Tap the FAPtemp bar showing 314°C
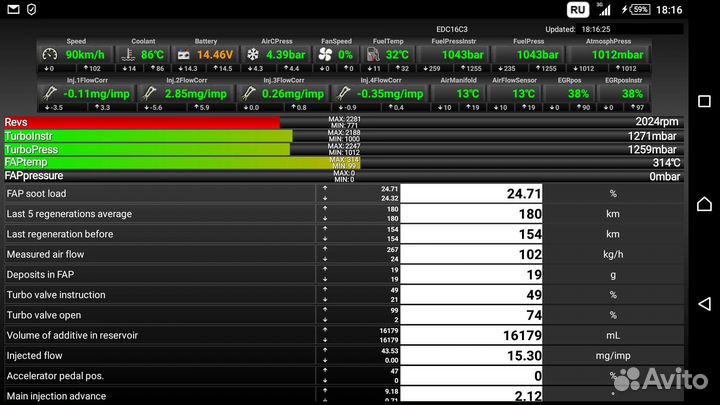Image resolution: width=720 pixels, height=405 pixels. pos(180,162)
